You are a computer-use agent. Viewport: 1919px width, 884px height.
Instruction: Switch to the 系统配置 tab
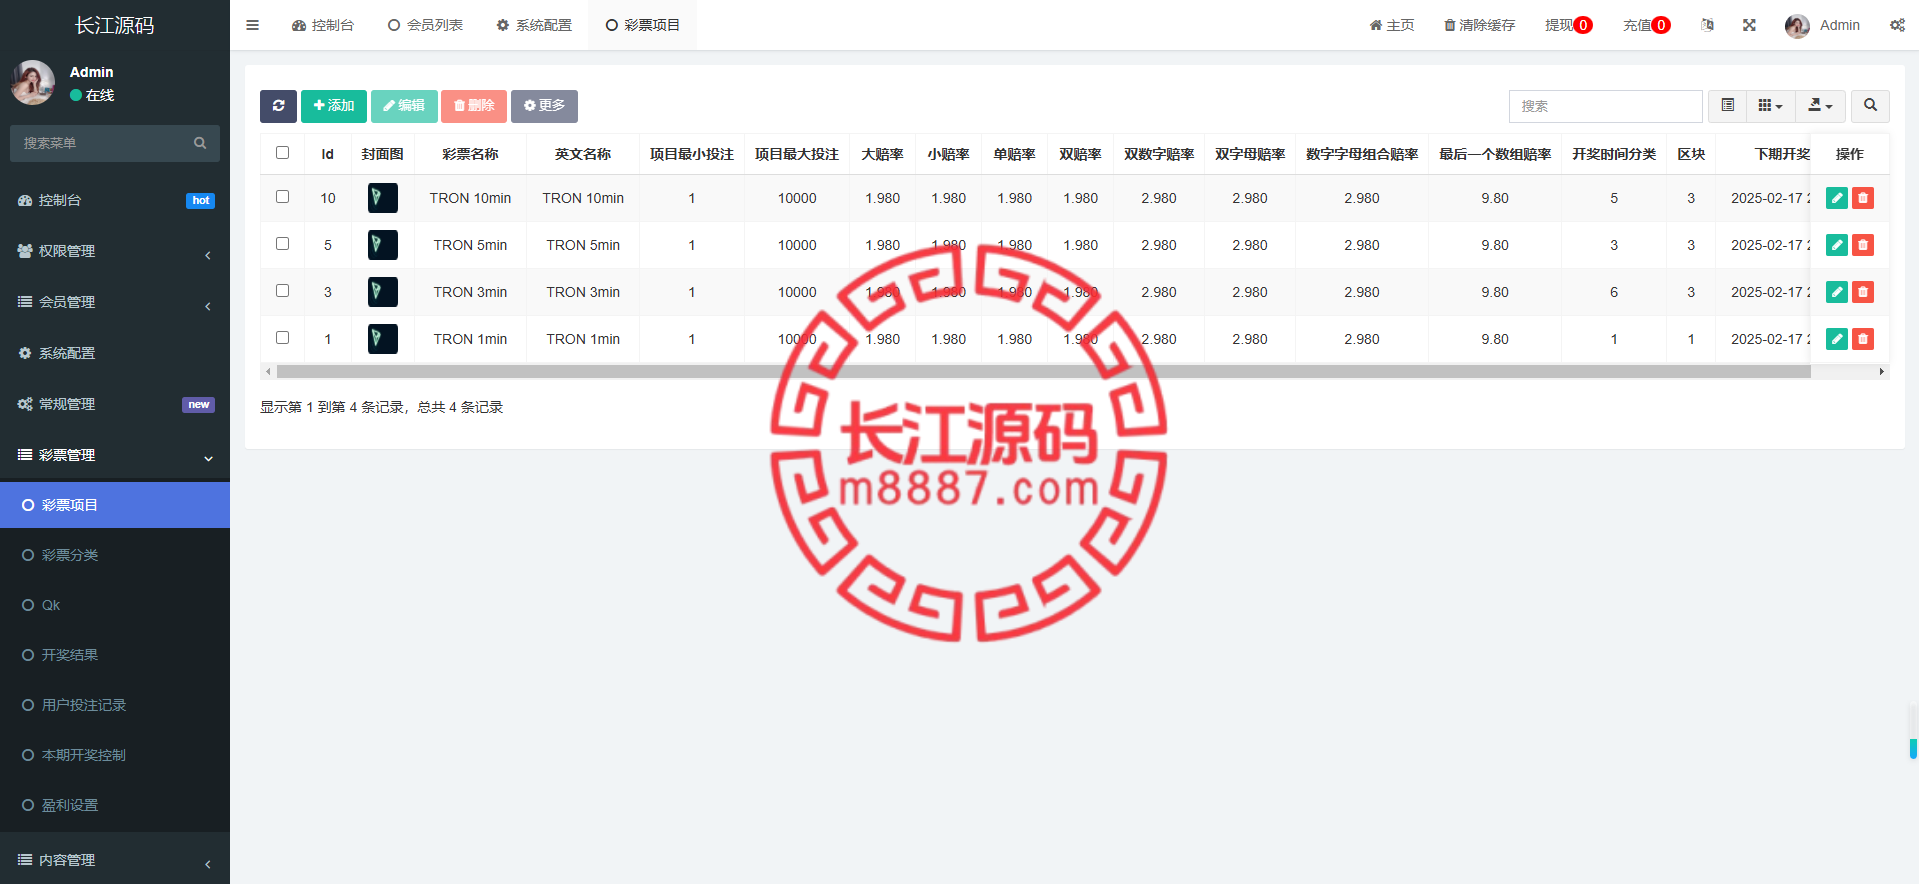point(534,25)
